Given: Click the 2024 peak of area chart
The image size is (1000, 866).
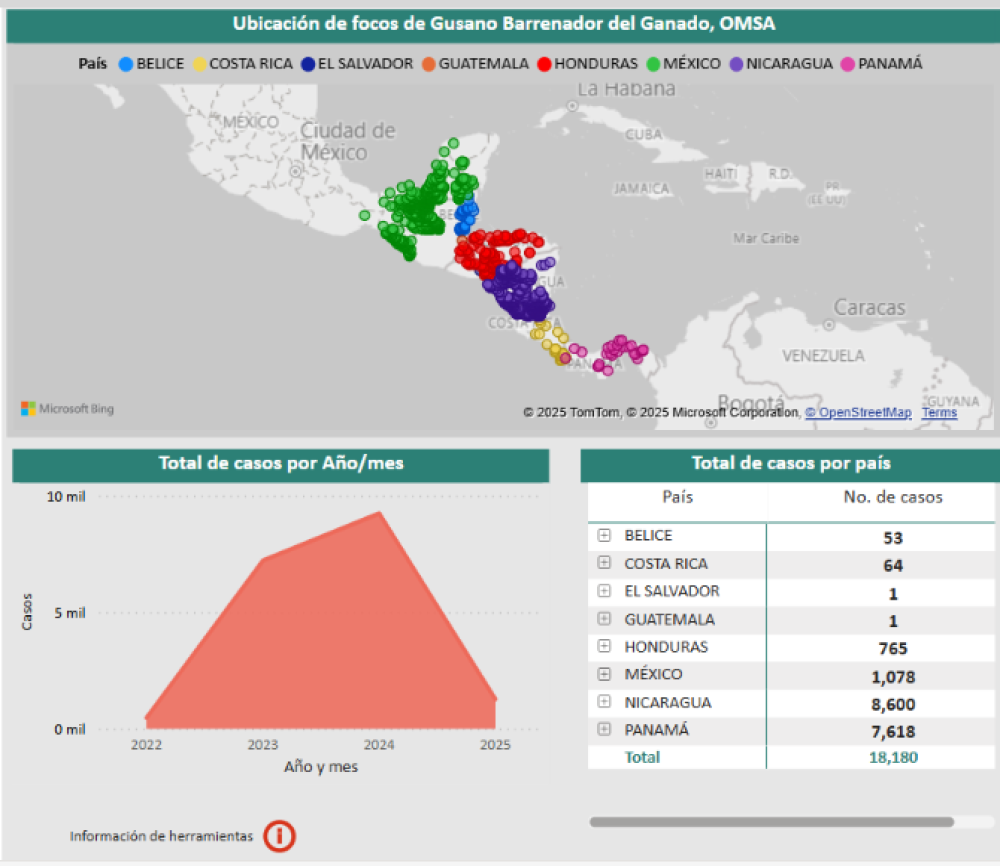Looking at the screenshot, I should point(379,514).
